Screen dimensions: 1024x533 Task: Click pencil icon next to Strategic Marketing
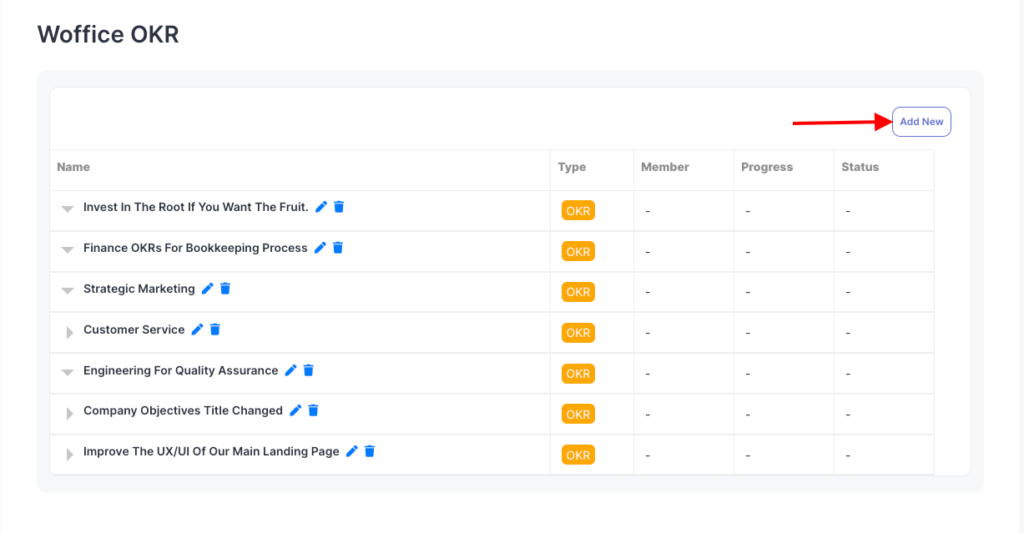coord(207,289)
